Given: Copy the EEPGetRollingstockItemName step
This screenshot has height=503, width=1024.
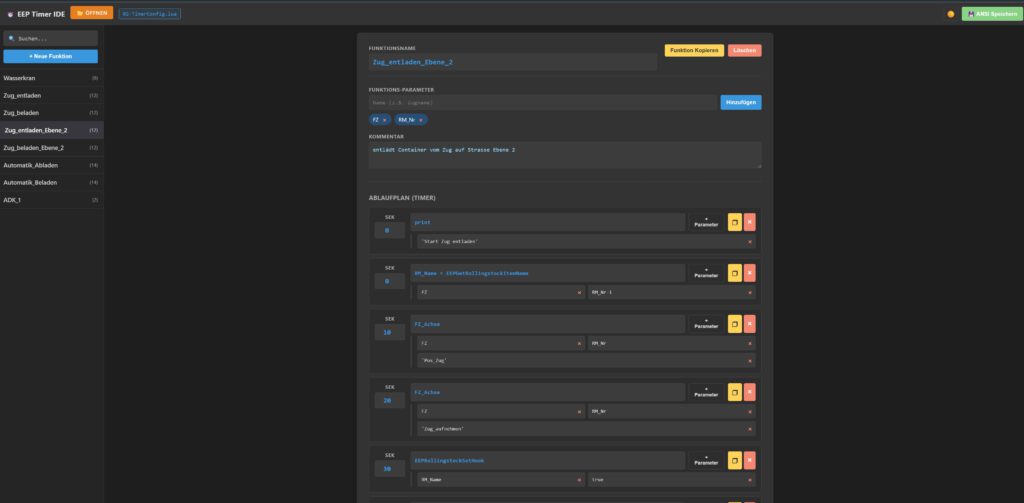Looking at the screenshot, I should point(734,273).
